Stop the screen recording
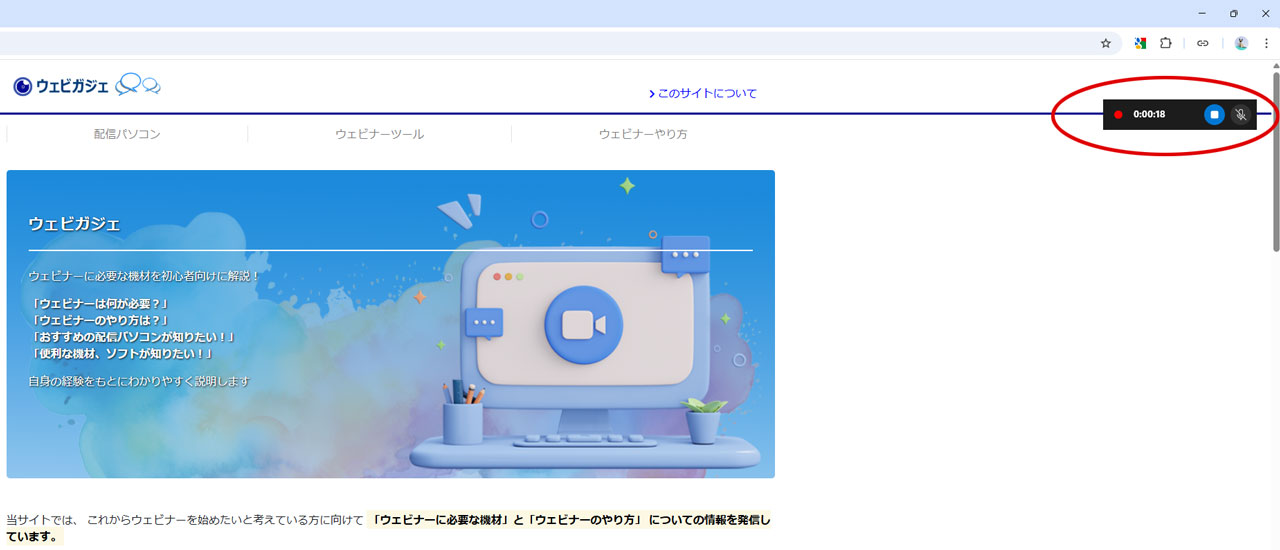The height and width of the screenshot is (550, 1280). click(x=1214, y=114)
